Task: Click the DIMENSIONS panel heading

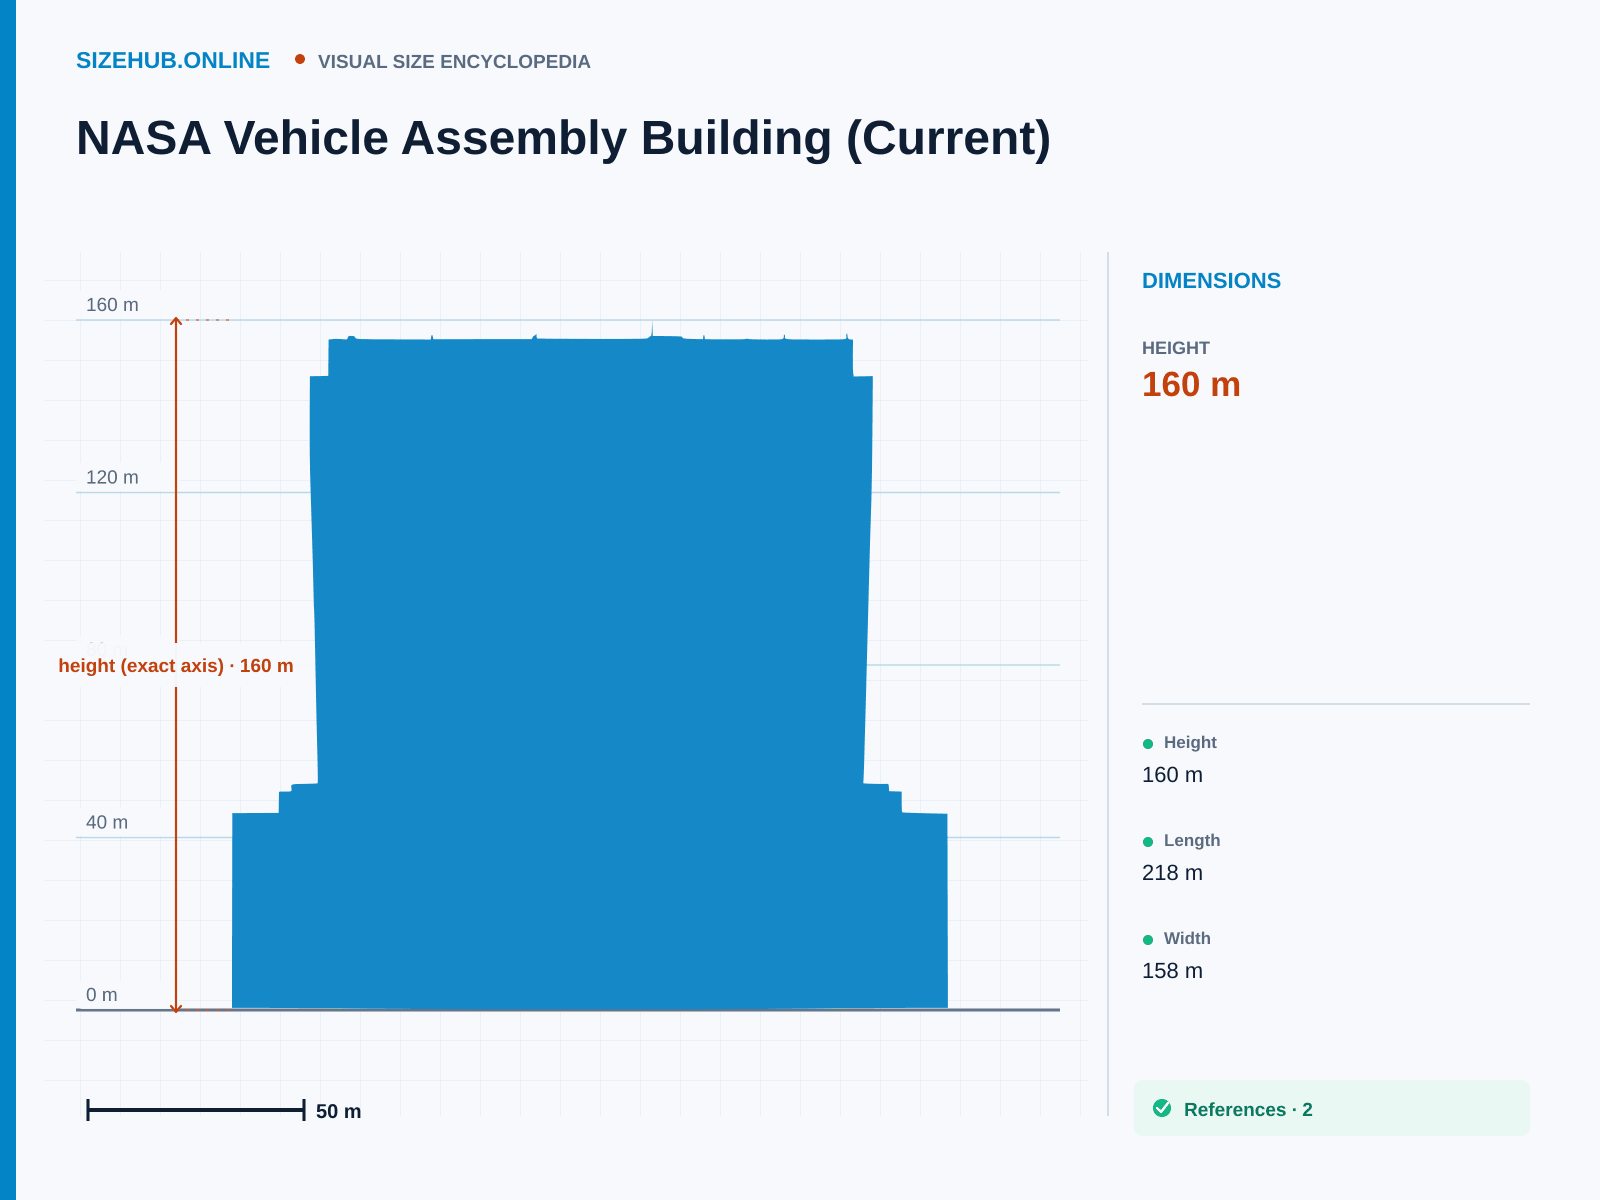Action: 1211,281
